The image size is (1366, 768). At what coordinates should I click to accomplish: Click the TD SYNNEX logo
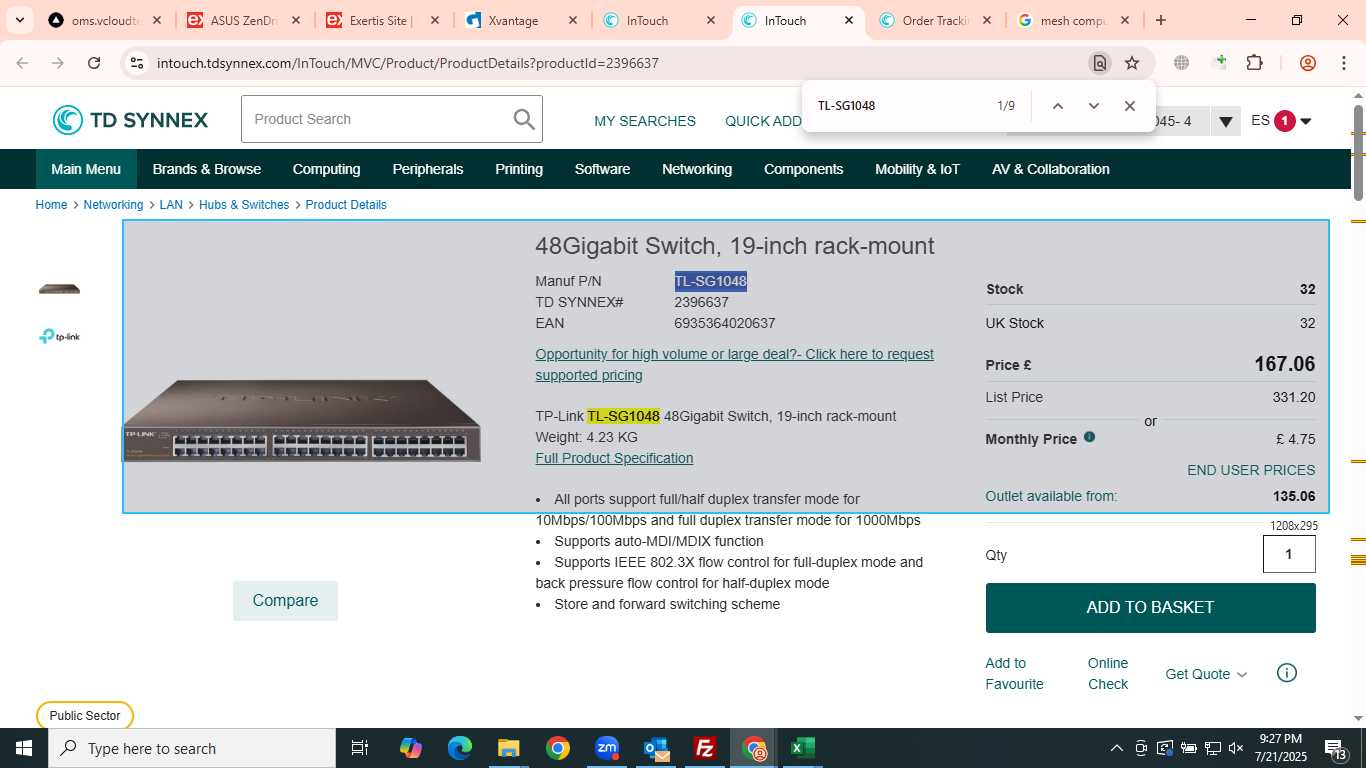[130, 120]
